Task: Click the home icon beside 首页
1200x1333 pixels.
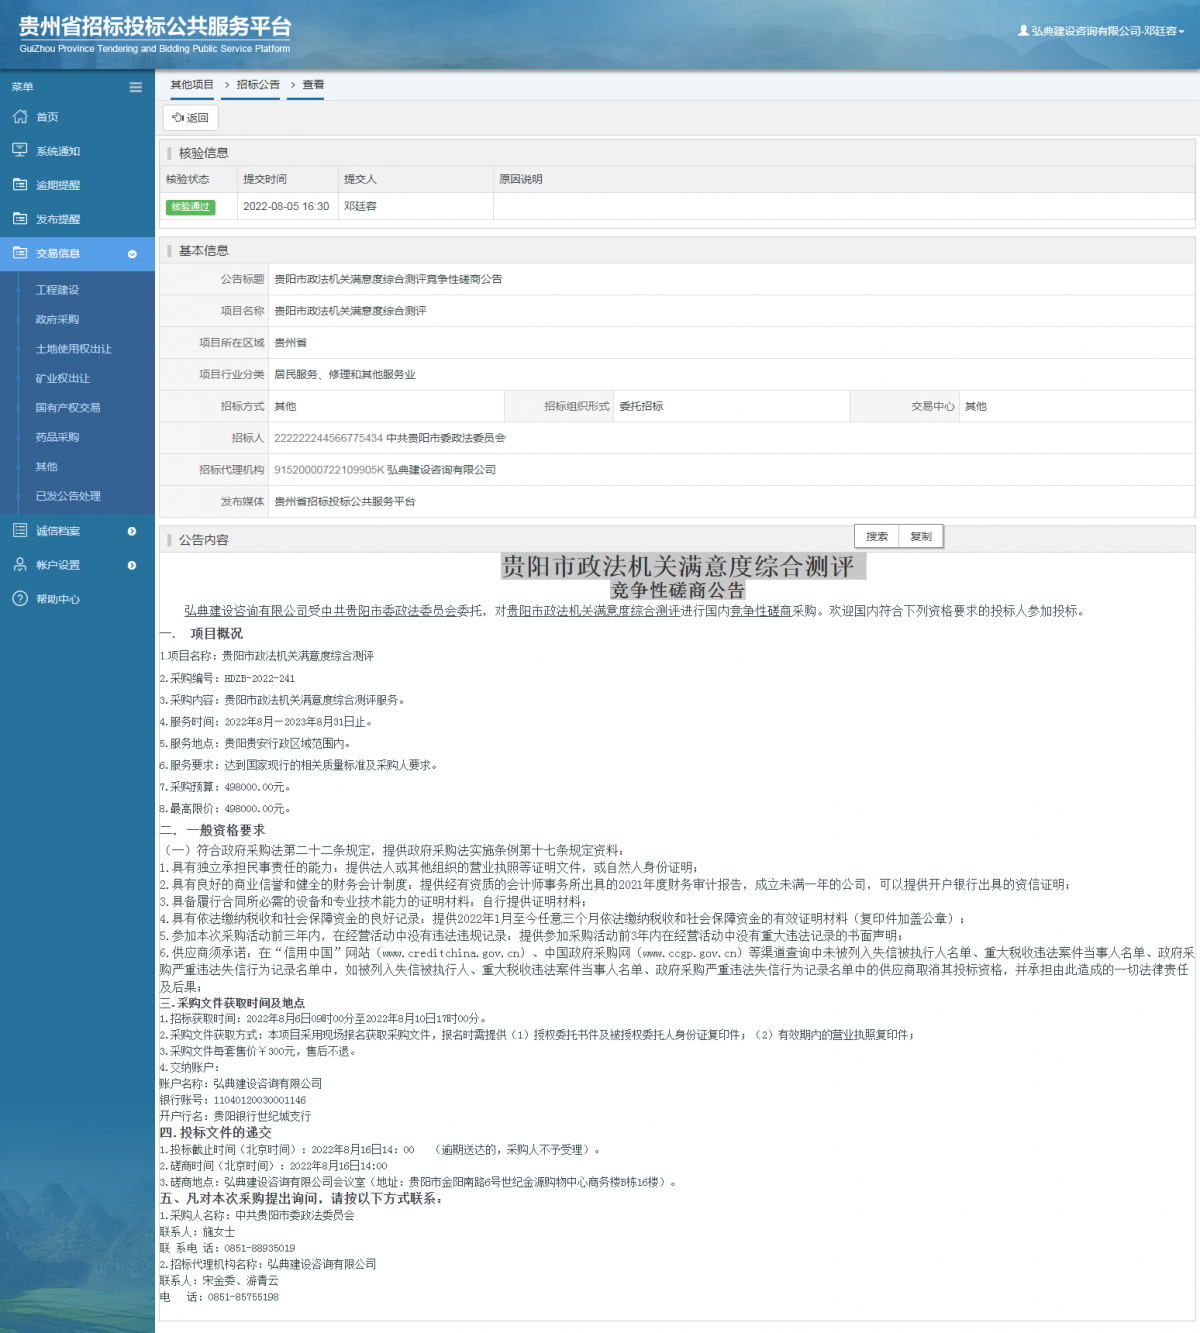Action: tap(20, 117)
